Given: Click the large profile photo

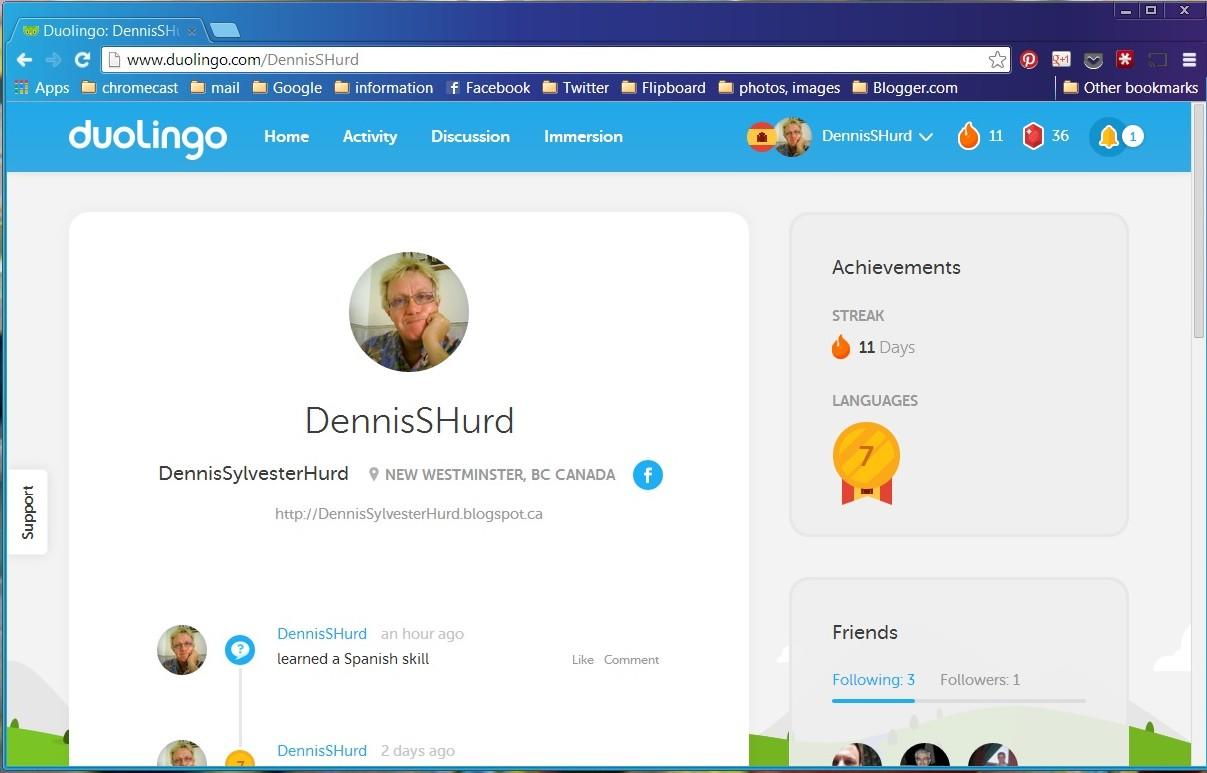Looking at the screenshot, I should click(408, 312).
